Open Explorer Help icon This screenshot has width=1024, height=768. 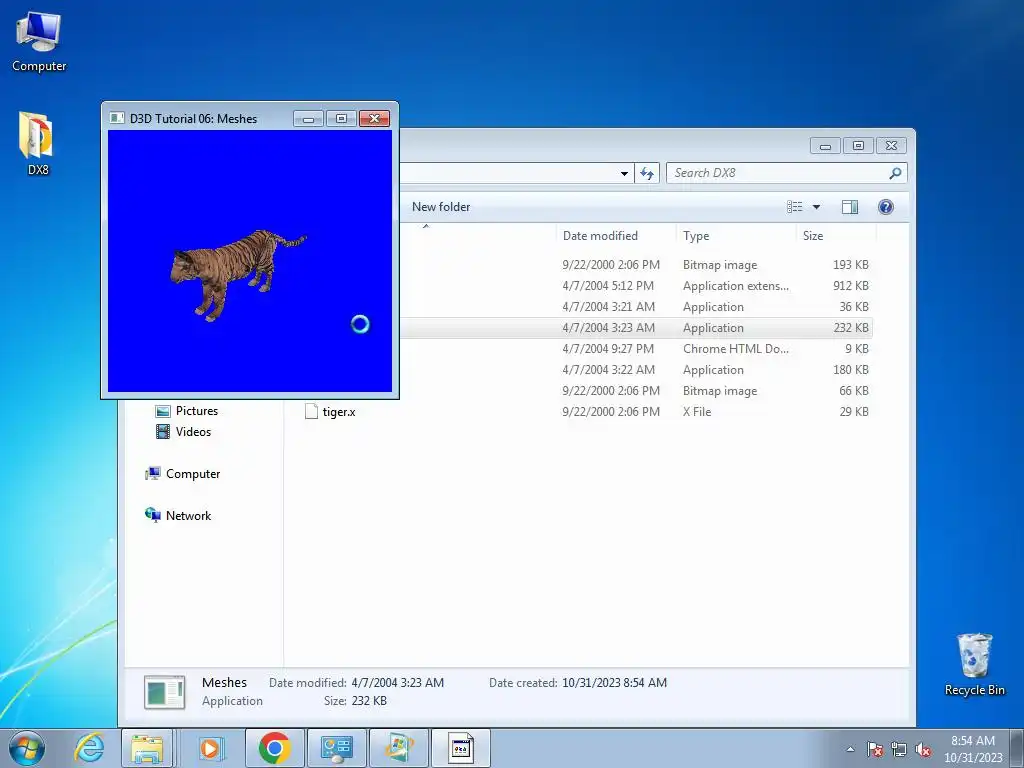click(x=886, y=207)
